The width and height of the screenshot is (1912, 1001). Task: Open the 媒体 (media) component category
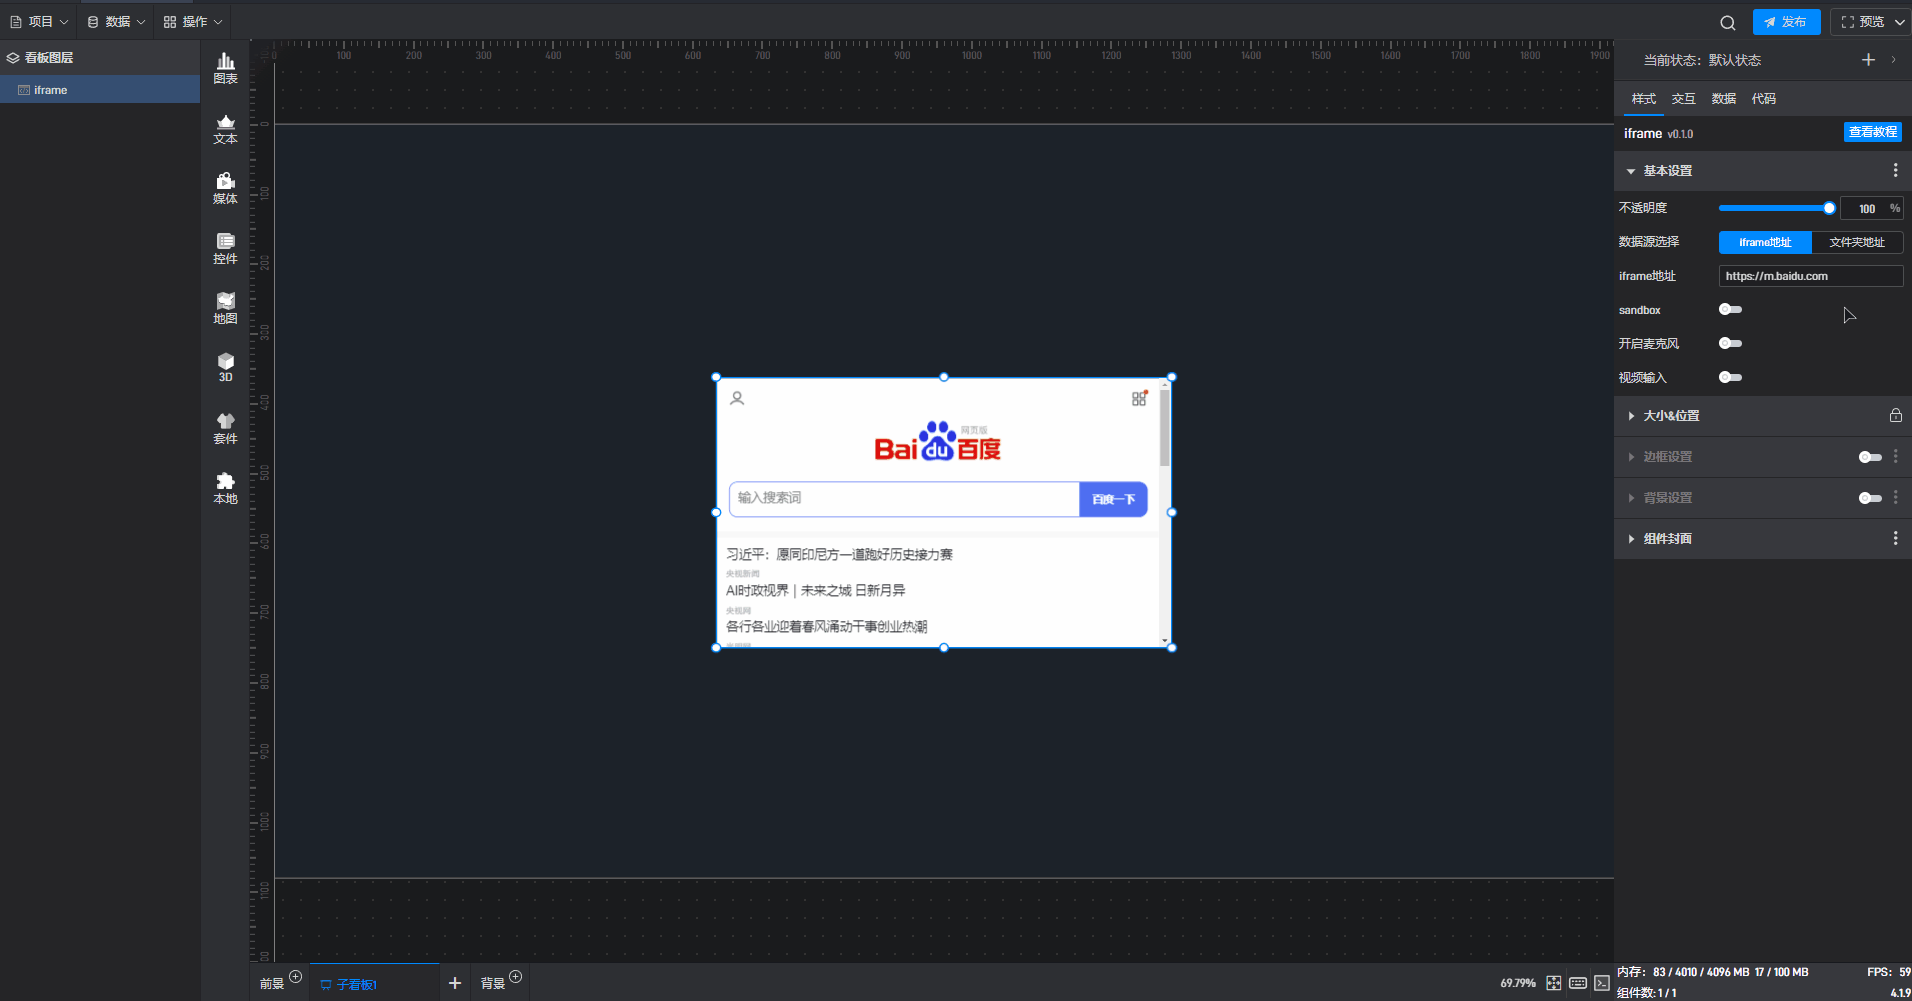point(226,188)
